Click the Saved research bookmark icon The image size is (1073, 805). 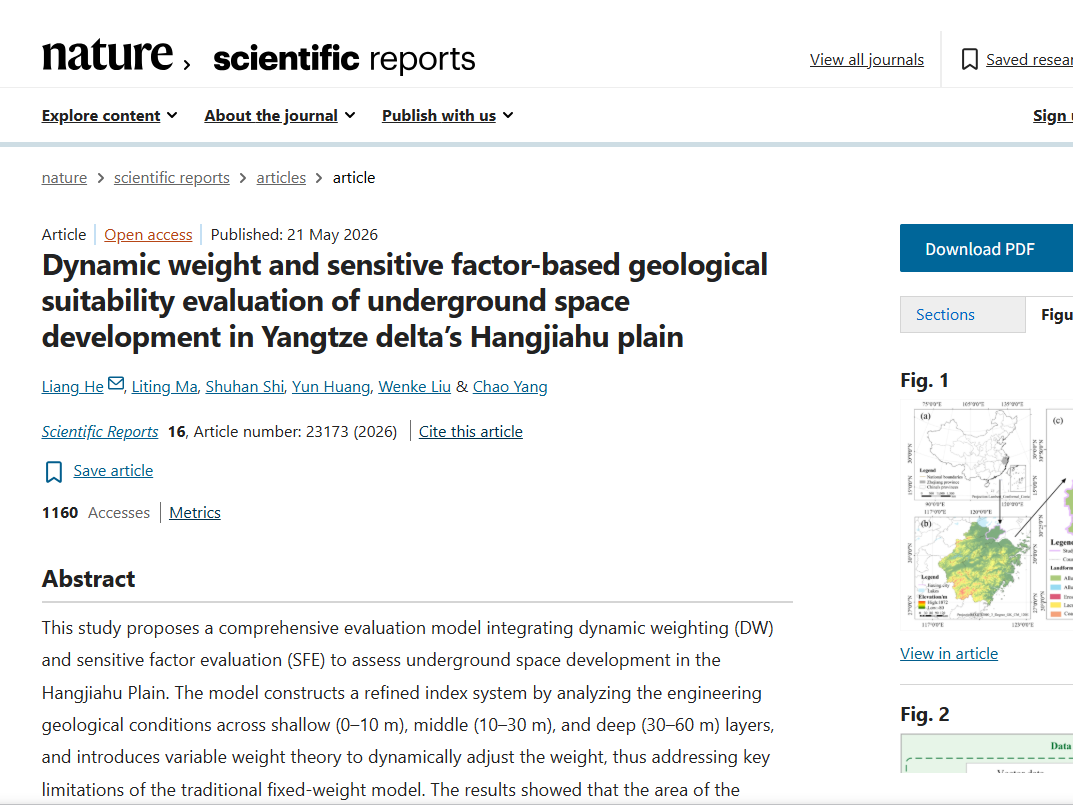[x=969, y=60]
